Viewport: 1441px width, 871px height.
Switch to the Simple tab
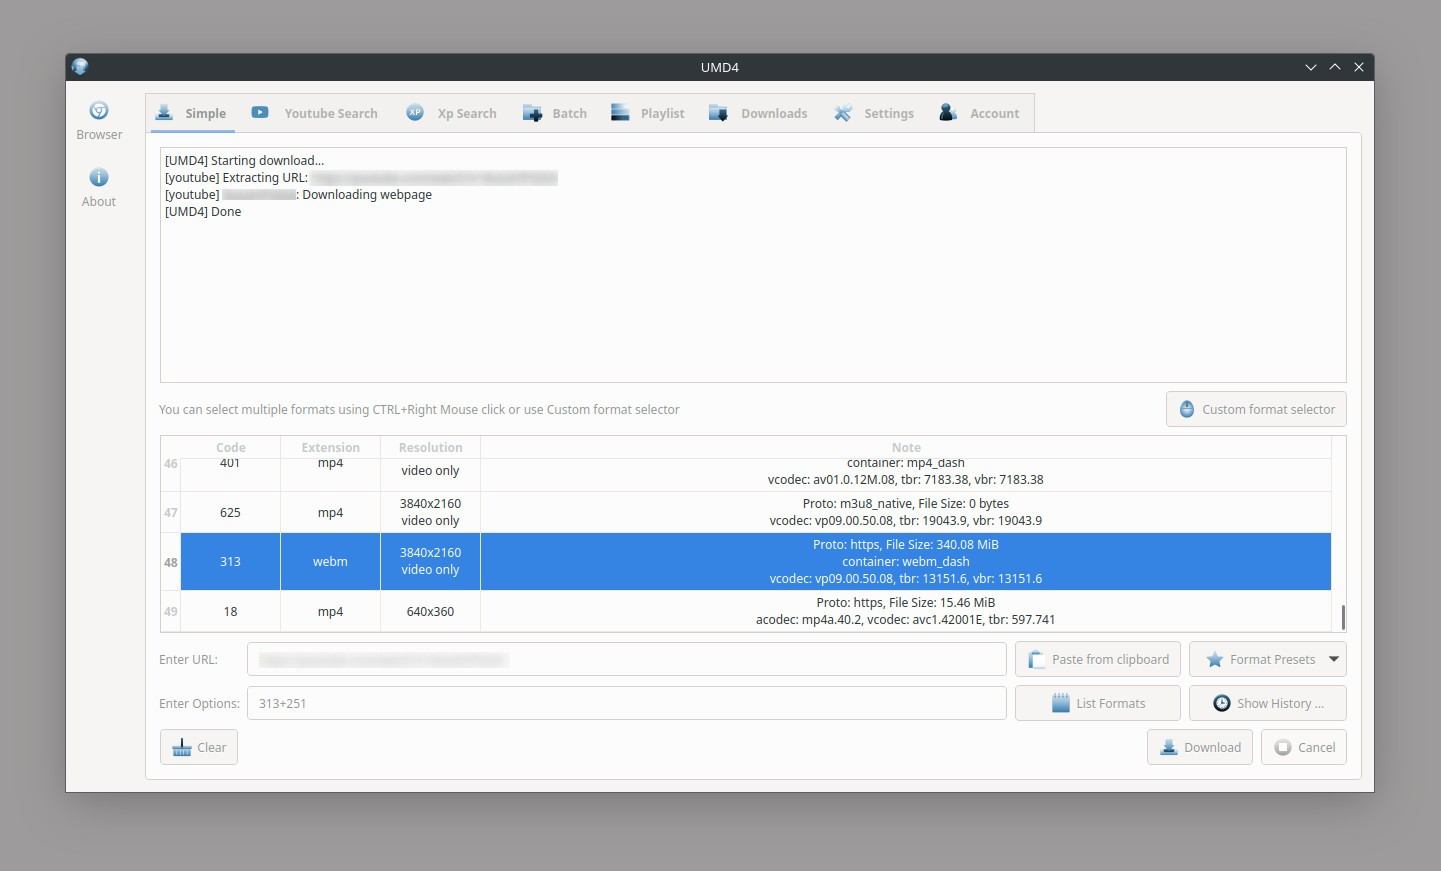click(191, 113)
